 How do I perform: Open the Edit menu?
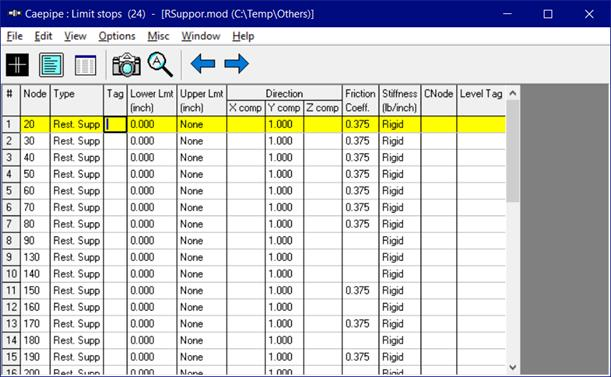[43, 36]
